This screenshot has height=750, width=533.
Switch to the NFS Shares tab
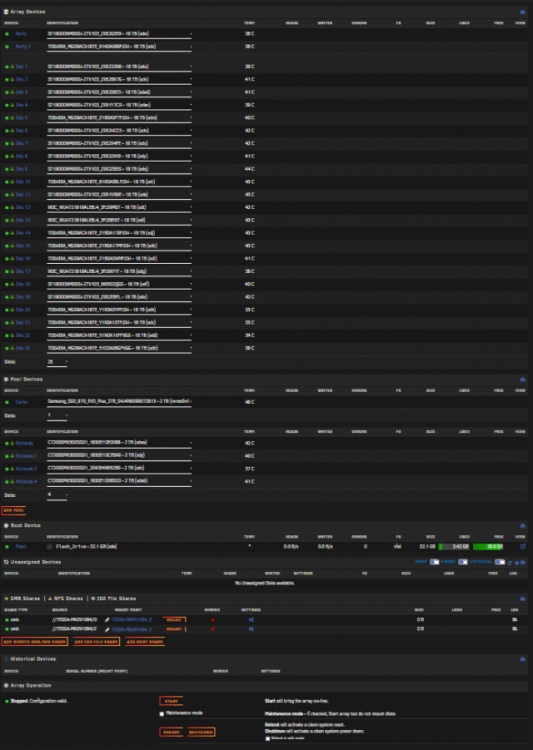coord(65,599)
